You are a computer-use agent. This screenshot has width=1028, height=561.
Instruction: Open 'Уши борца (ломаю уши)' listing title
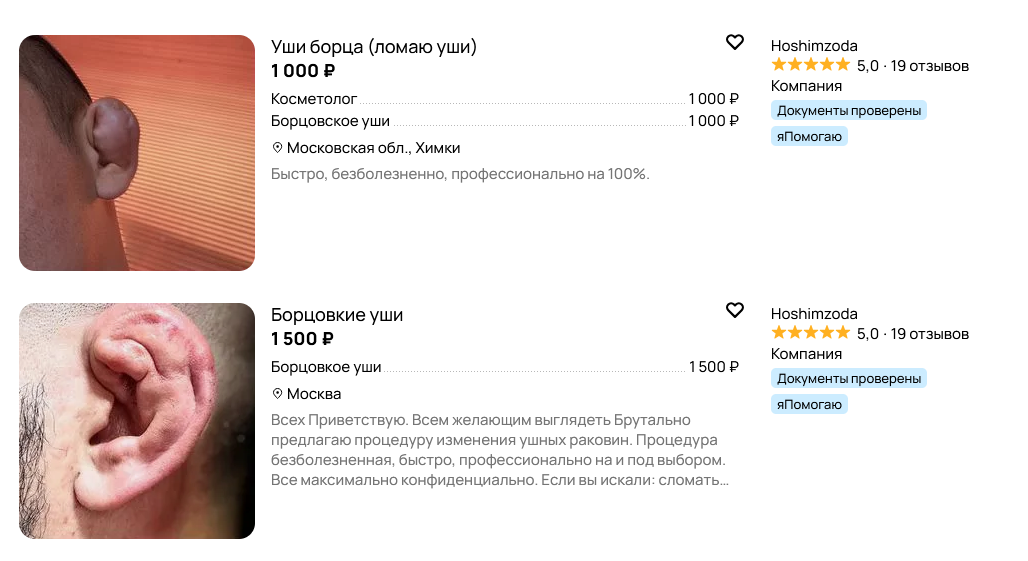[374, 46]
